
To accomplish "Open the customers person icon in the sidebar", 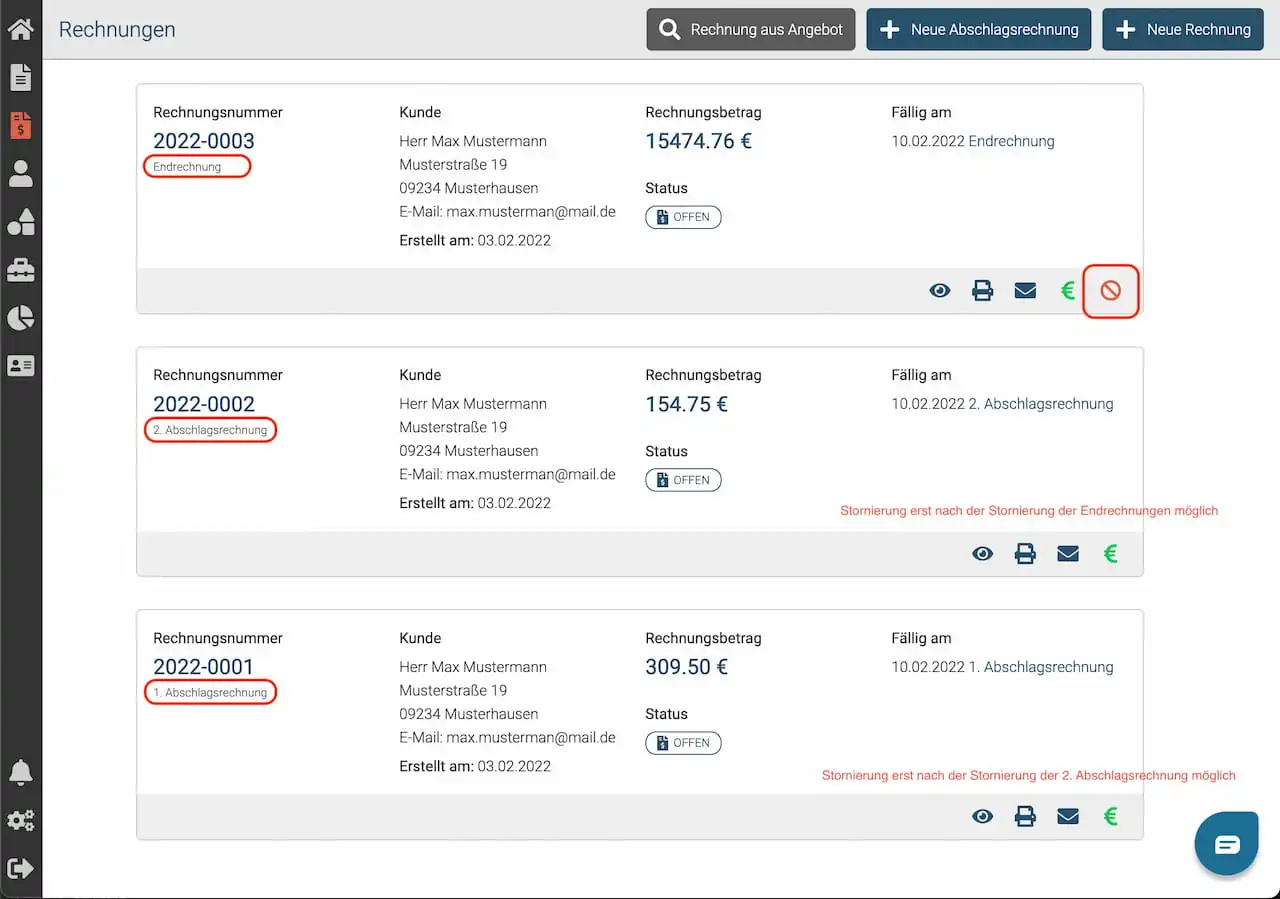I will tap(20, 174).
